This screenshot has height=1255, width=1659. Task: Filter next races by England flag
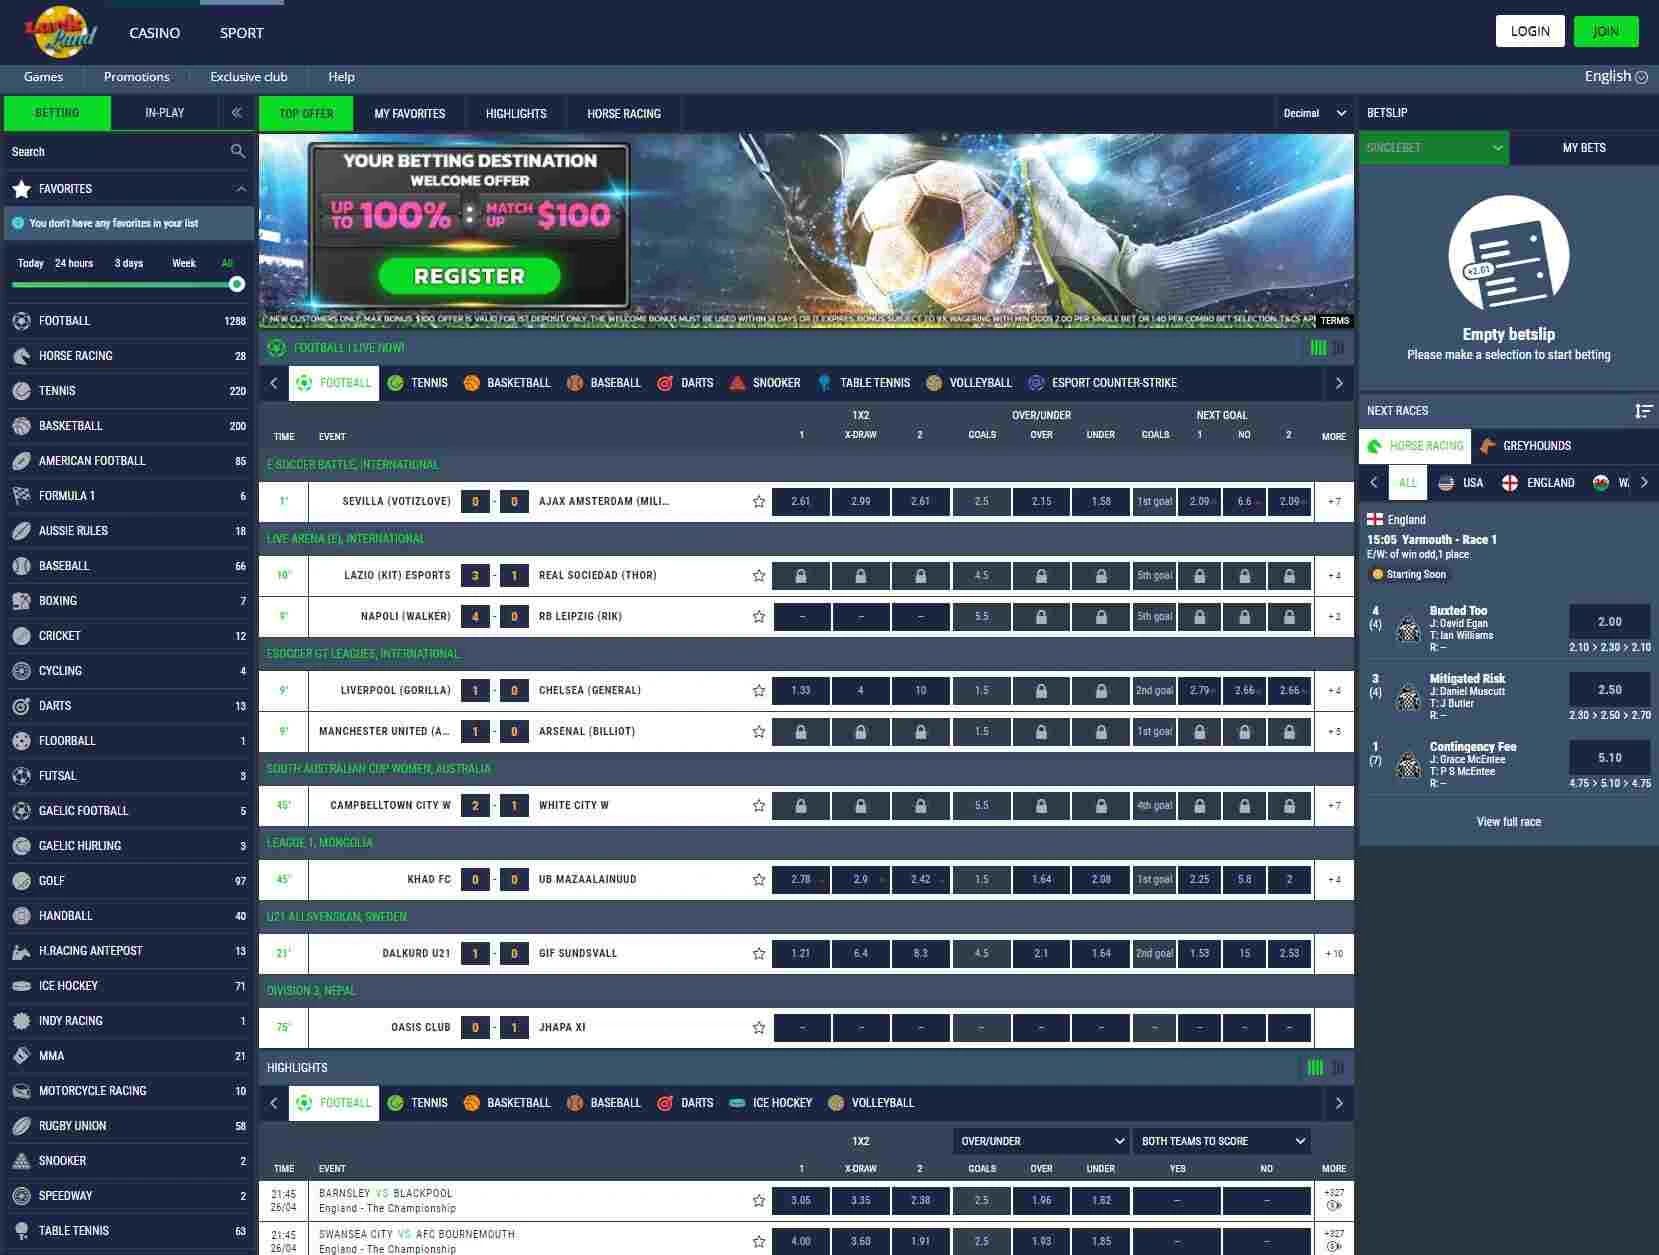[x=1538, y=483]
